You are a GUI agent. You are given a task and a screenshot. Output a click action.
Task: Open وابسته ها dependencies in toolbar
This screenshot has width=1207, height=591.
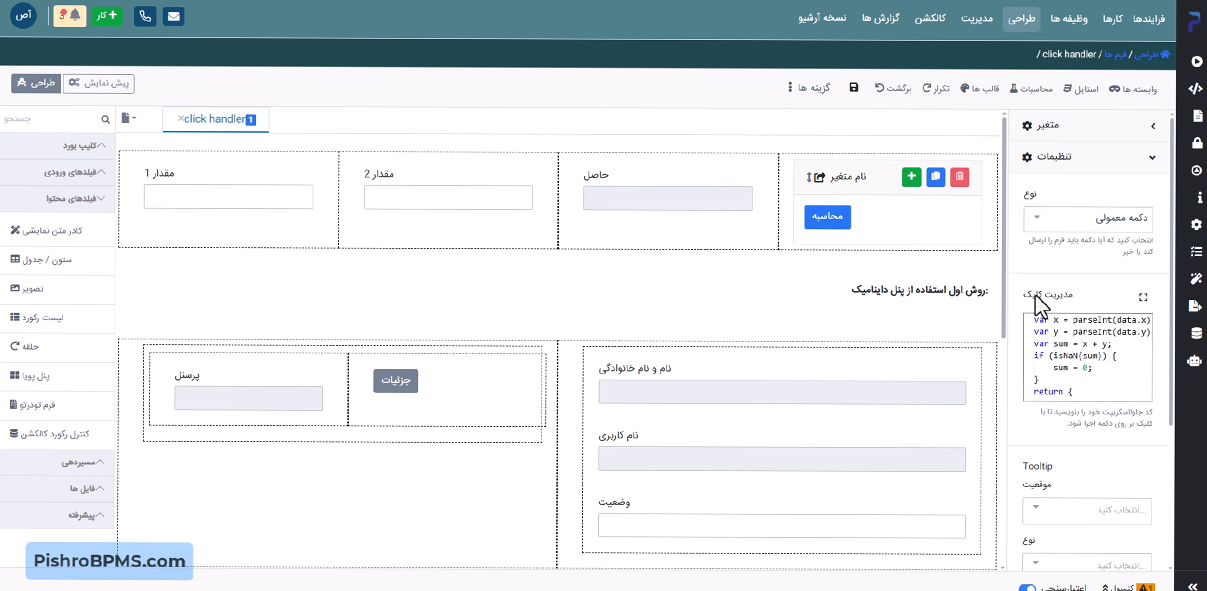click(x=1132, y=88)
